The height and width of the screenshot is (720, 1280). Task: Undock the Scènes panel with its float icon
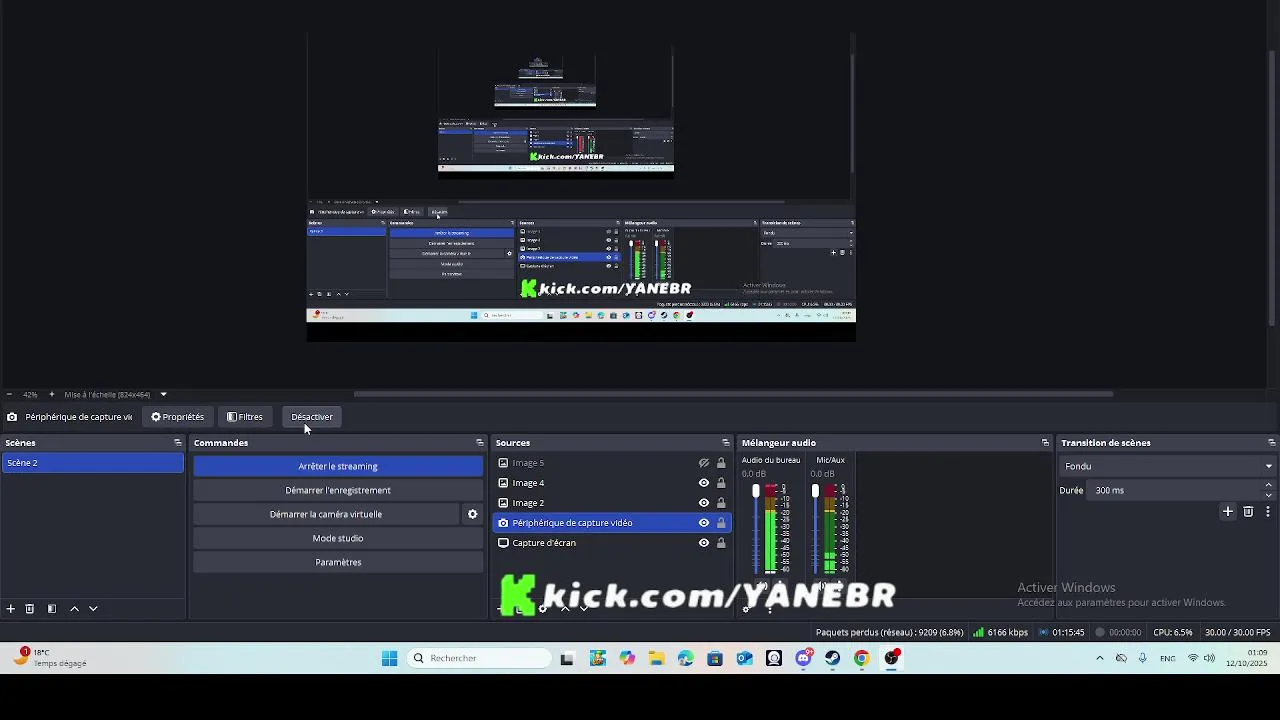[x=178, y=443]
